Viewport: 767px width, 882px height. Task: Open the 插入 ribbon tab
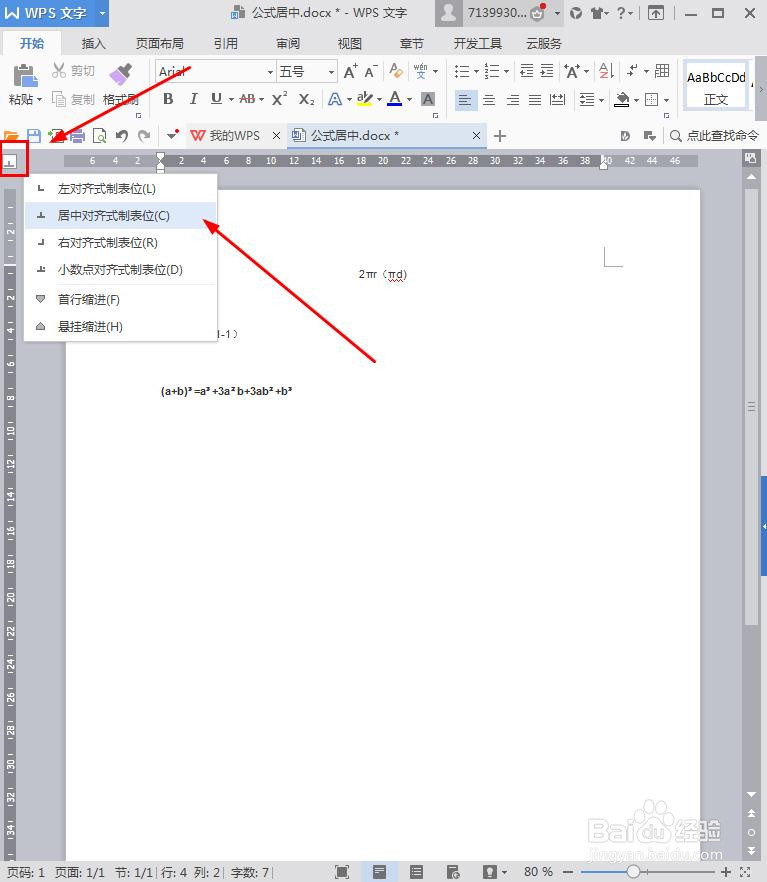click(x=93, y=43)
